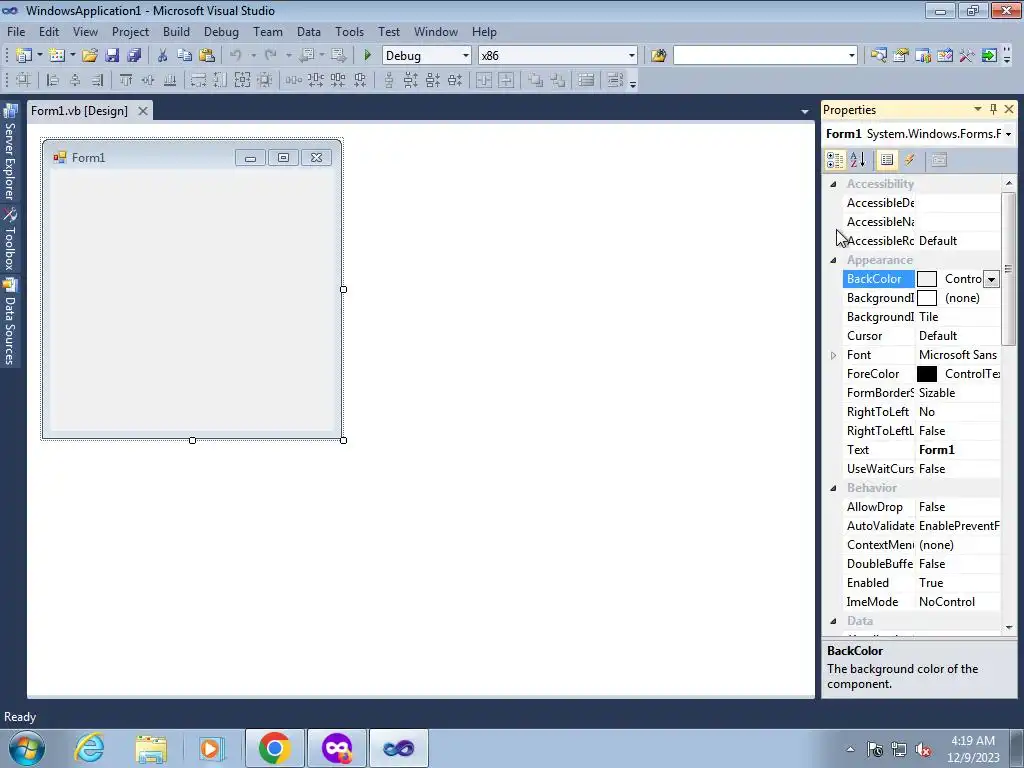Select the Cursor property row
The image size is (1024, 768).
tap(921, 336)
